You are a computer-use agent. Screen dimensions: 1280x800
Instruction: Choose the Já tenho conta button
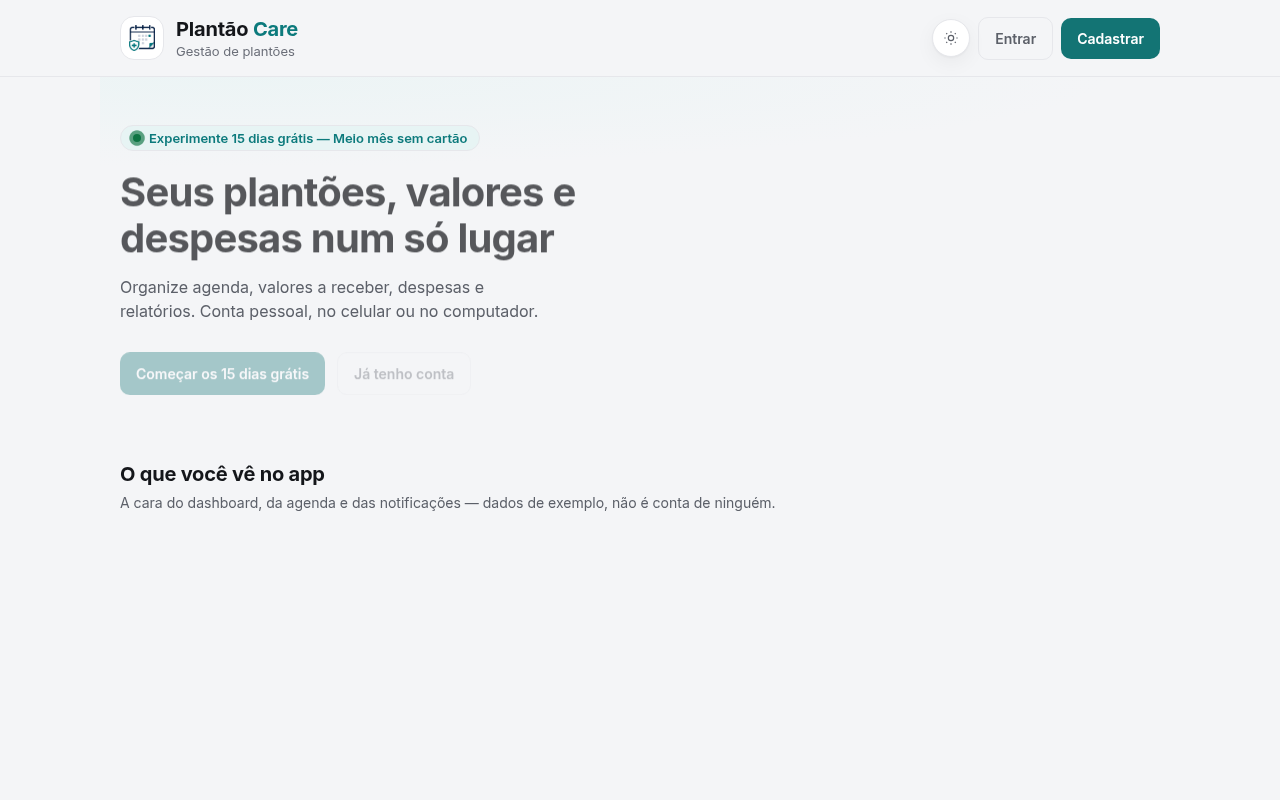tap(404, 374)
